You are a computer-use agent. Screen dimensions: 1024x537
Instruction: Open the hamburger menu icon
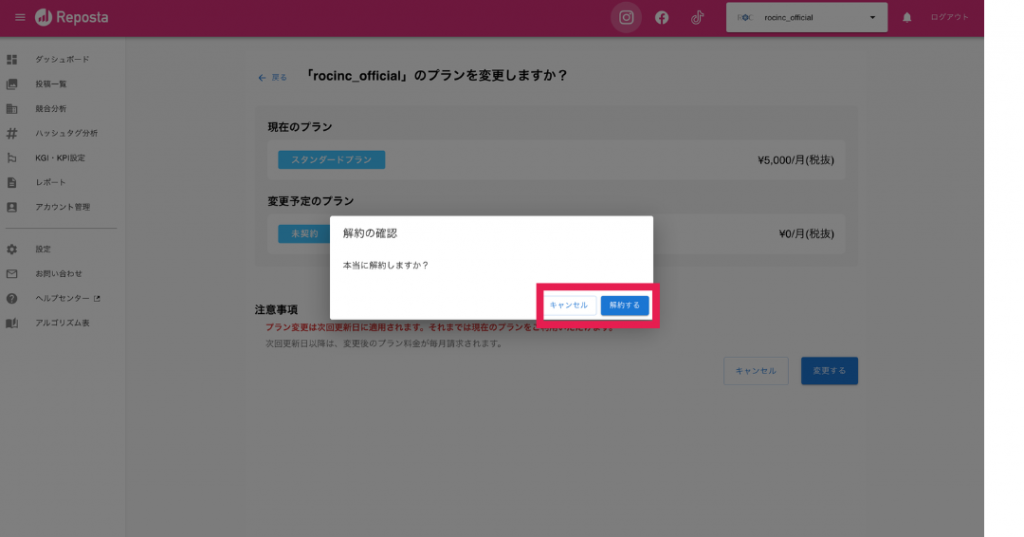click(x=20, y=18)
